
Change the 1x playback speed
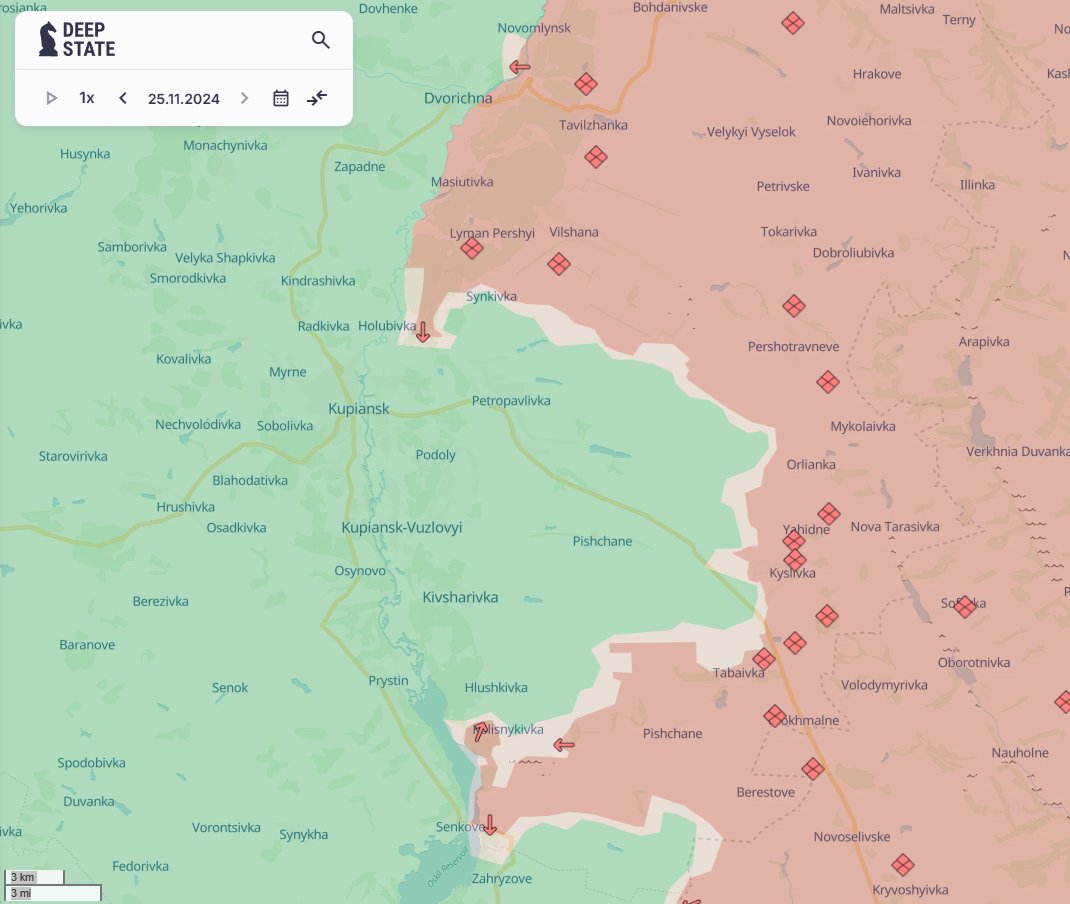86,98
